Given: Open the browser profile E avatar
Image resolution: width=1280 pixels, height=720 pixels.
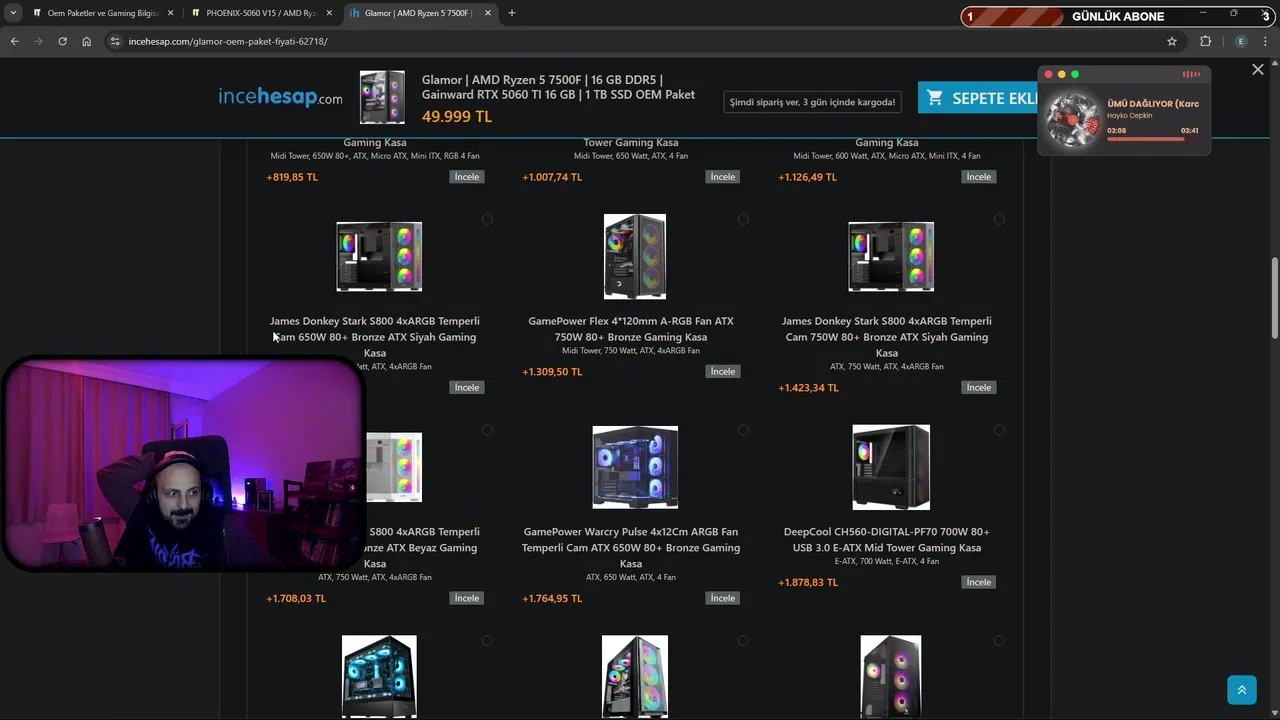Looking at the screenshot, I should point(1241,41).
